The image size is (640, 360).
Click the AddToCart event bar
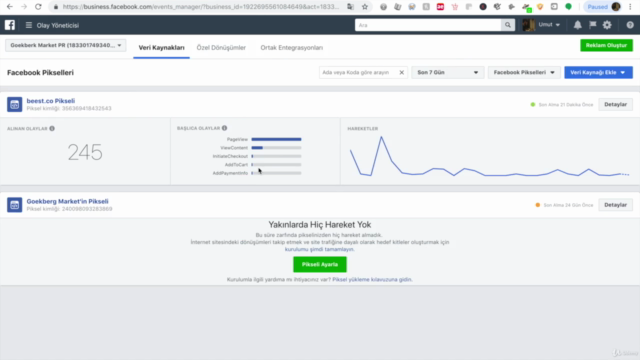click(276, 165)
